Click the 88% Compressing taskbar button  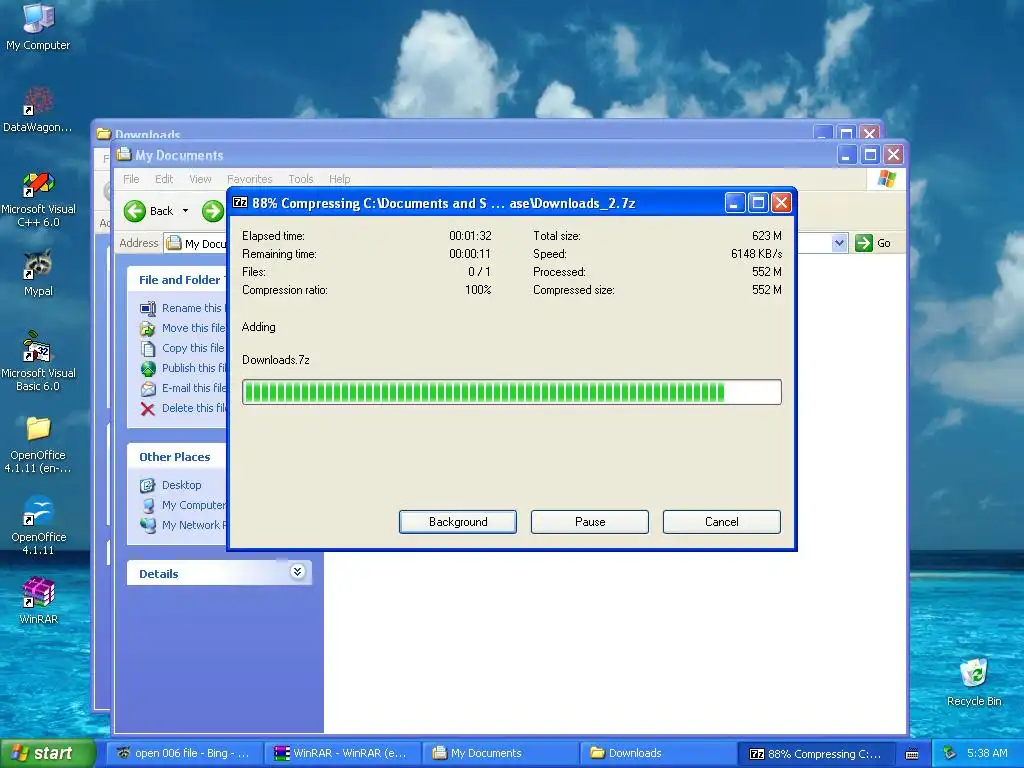click(x=817, y=754)
